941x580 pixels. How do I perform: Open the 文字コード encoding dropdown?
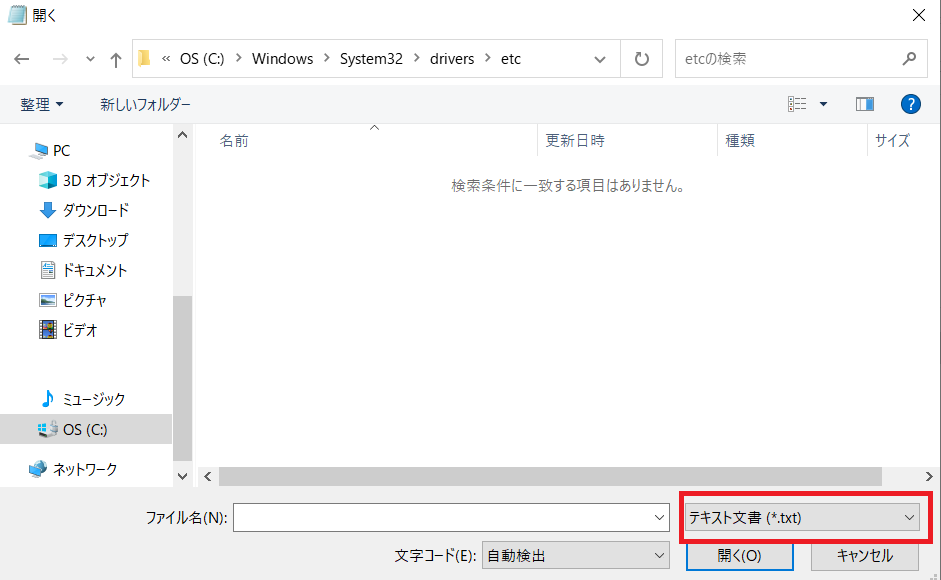click(575, 555)
